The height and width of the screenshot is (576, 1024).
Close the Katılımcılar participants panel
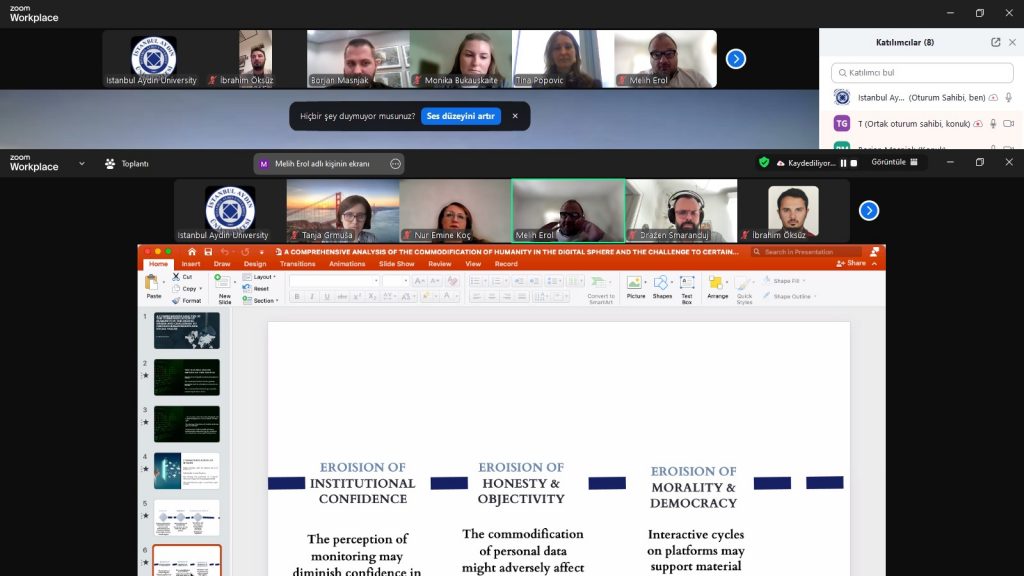click(1012, 42)
